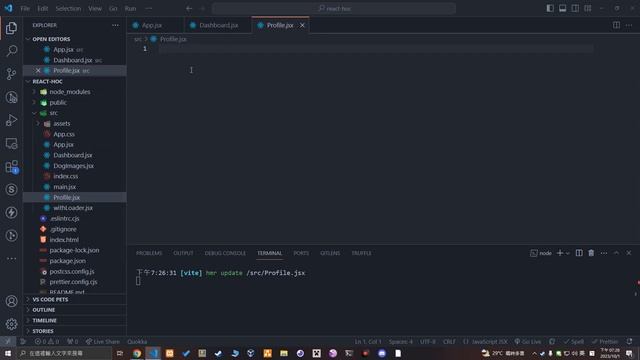Click Explorer more actions ellipsis
Image resolution: width=640 pixels, height=360 pixels.
(x=116, y=25)
